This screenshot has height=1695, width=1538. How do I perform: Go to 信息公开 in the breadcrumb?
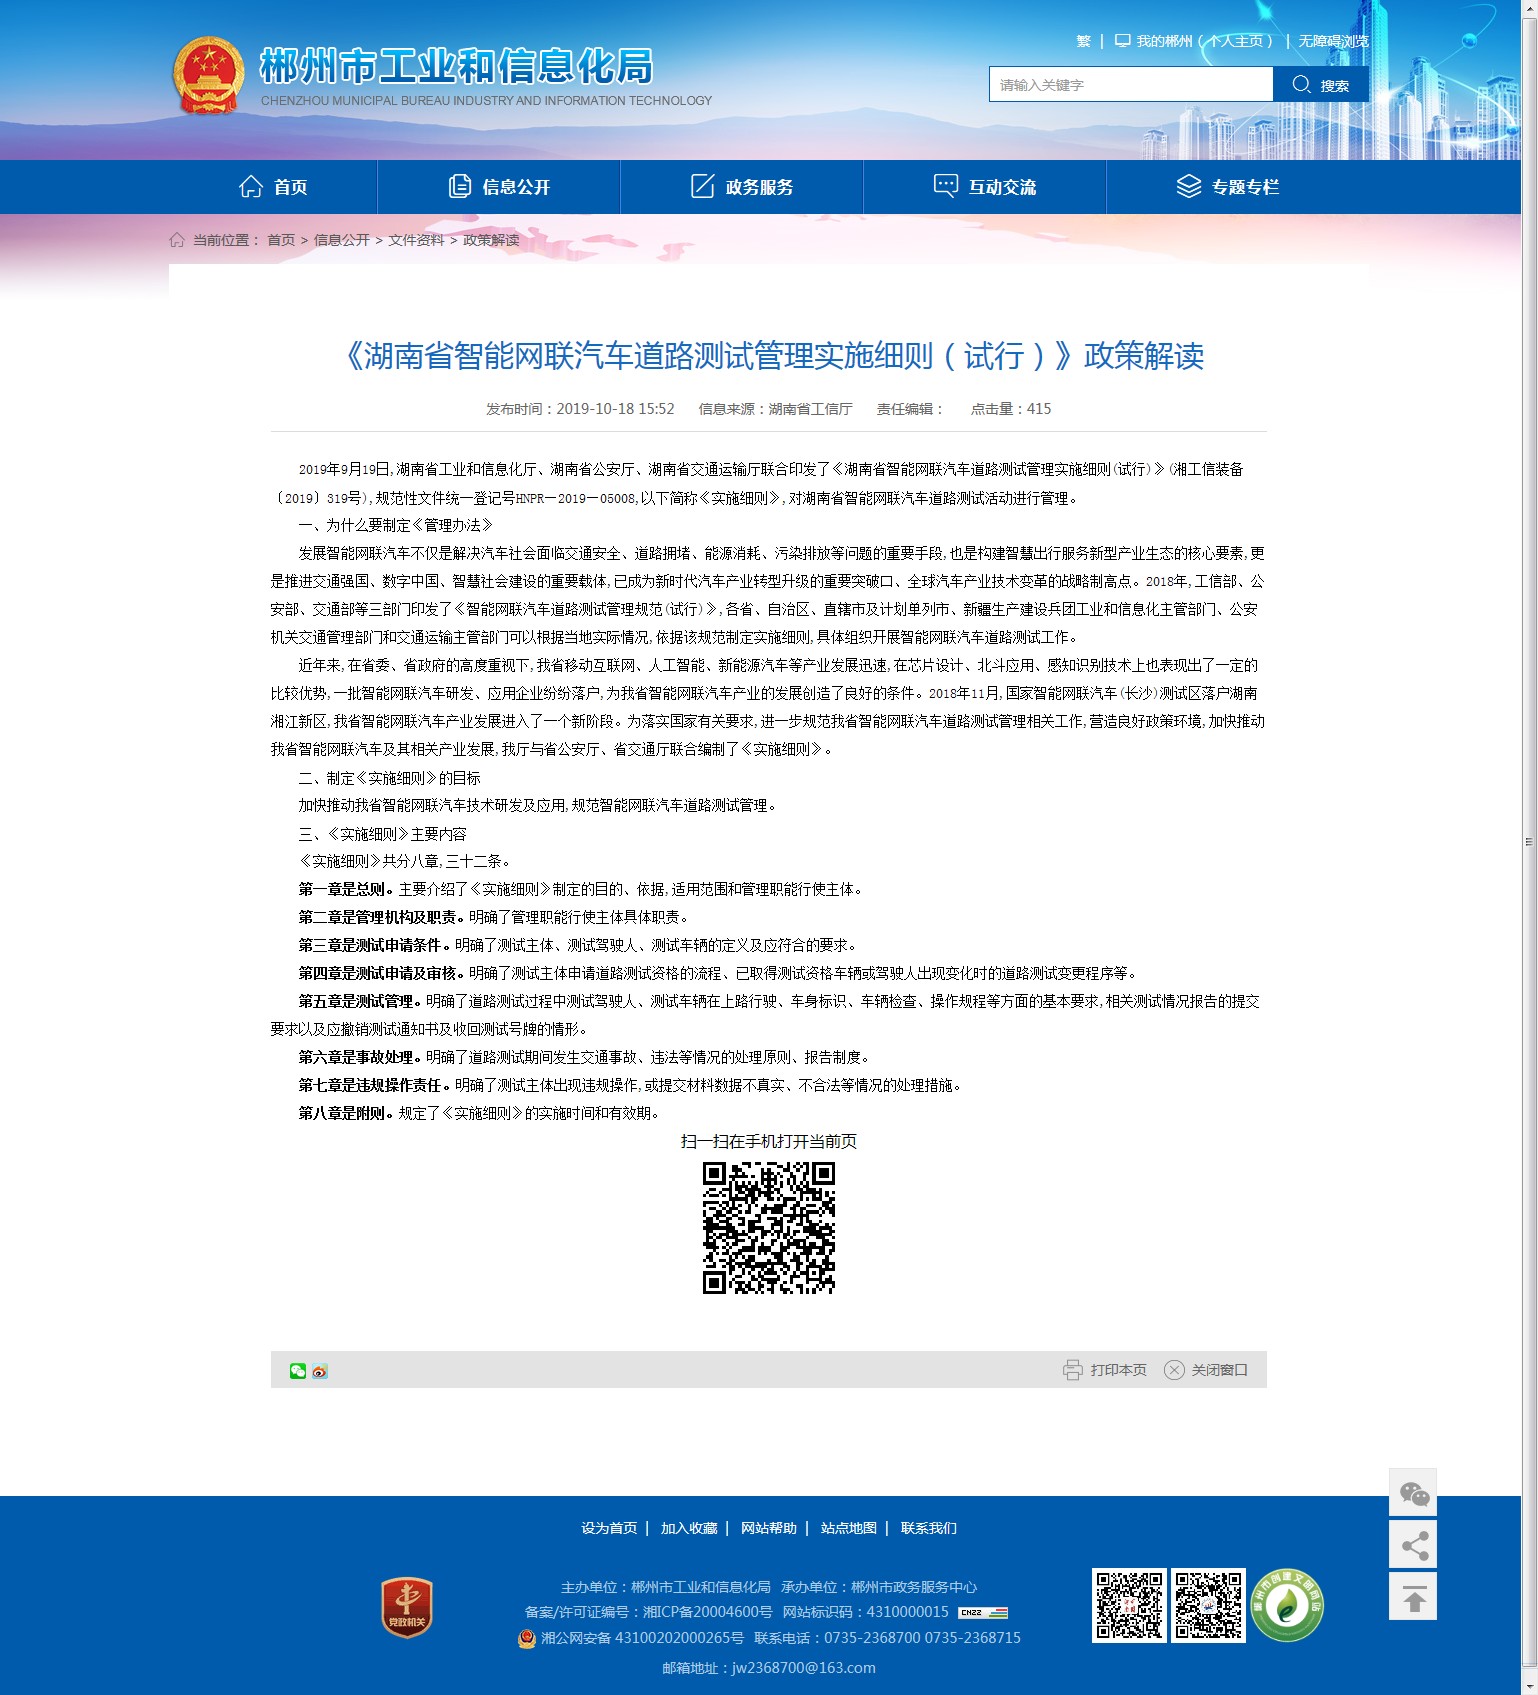[342, 240]
